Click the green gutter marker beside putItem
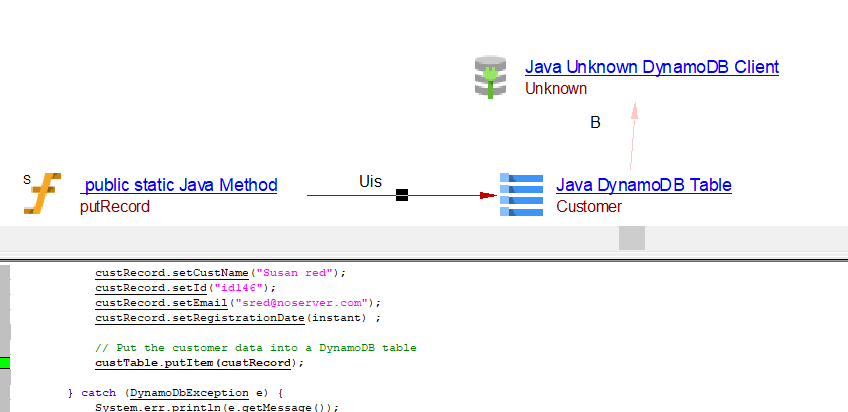This screenshot has width=848, height=412. click(5, 362)
